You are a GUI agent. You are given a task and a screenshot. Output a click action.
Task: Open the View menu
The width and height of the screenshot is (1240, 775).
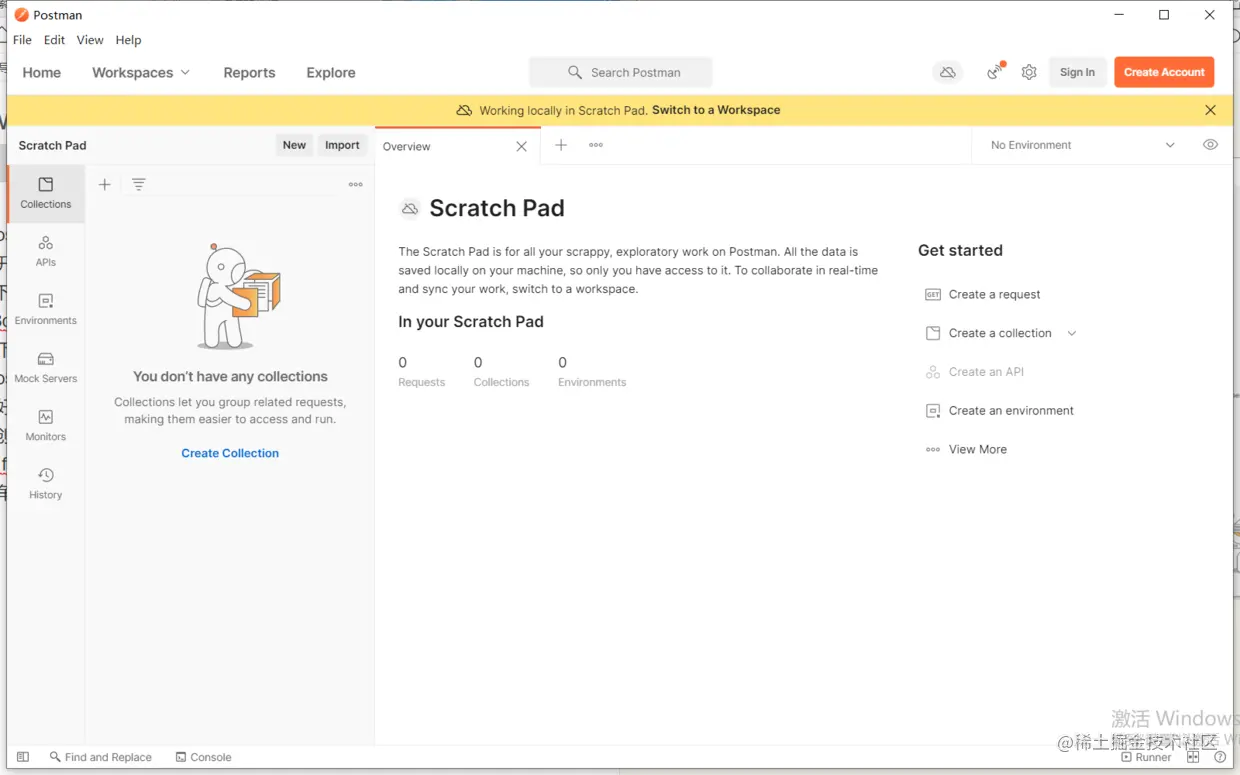[90, 40]
